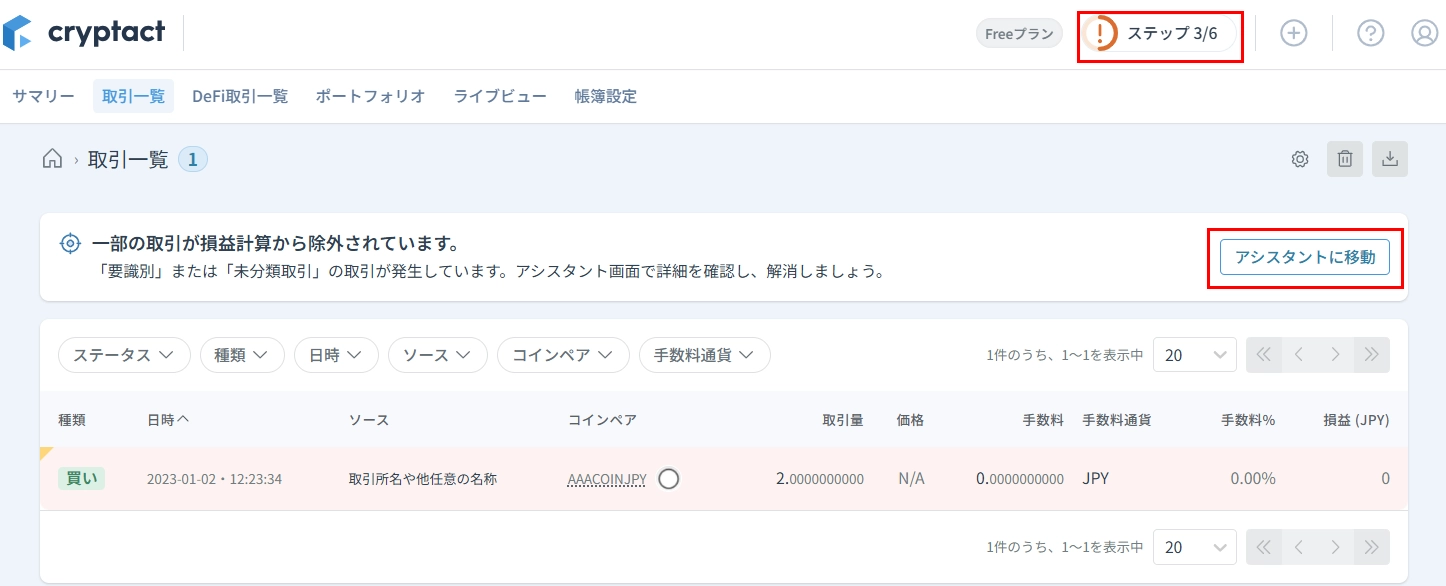
Task: Expand the コインペア filter dropdown
Action: pyautogui.click(x=563, y=355)
